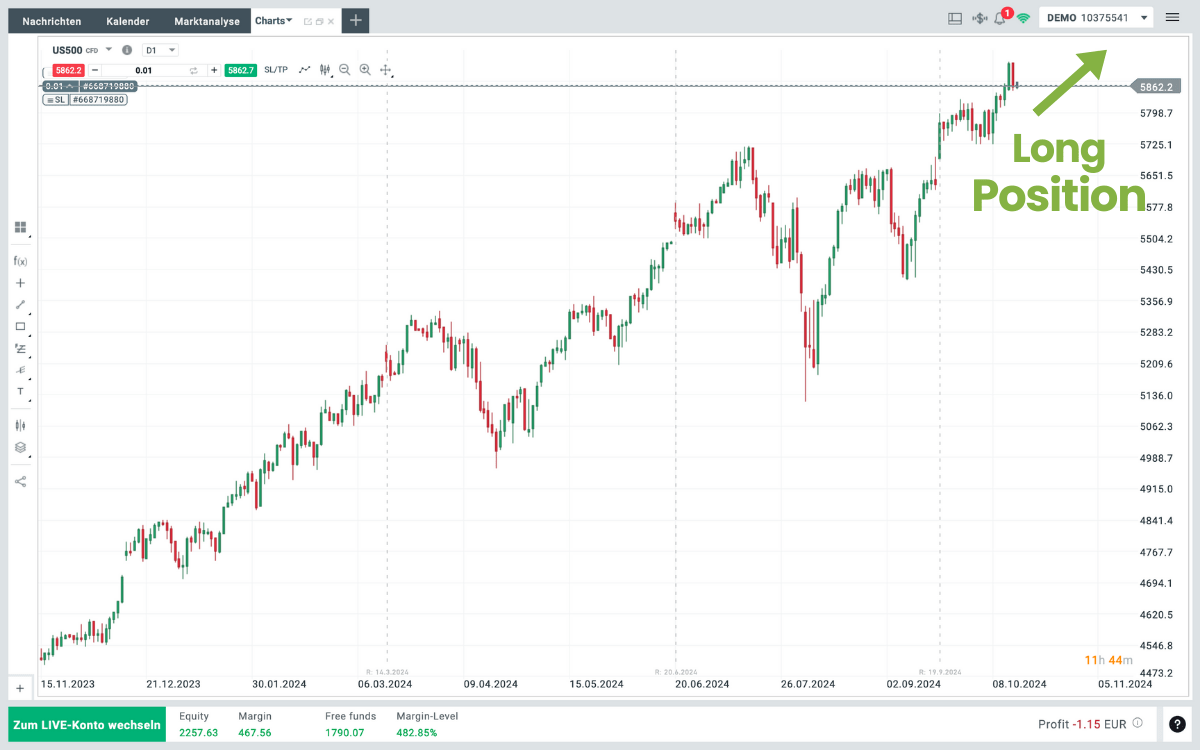Zoom in on the chart
This screenshot has width=1200, height=750.
(365, 70)
